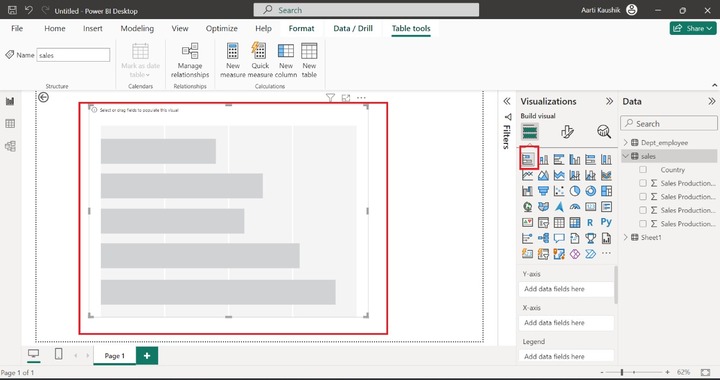Open the visual's More options ellipsis

[361, 97]
